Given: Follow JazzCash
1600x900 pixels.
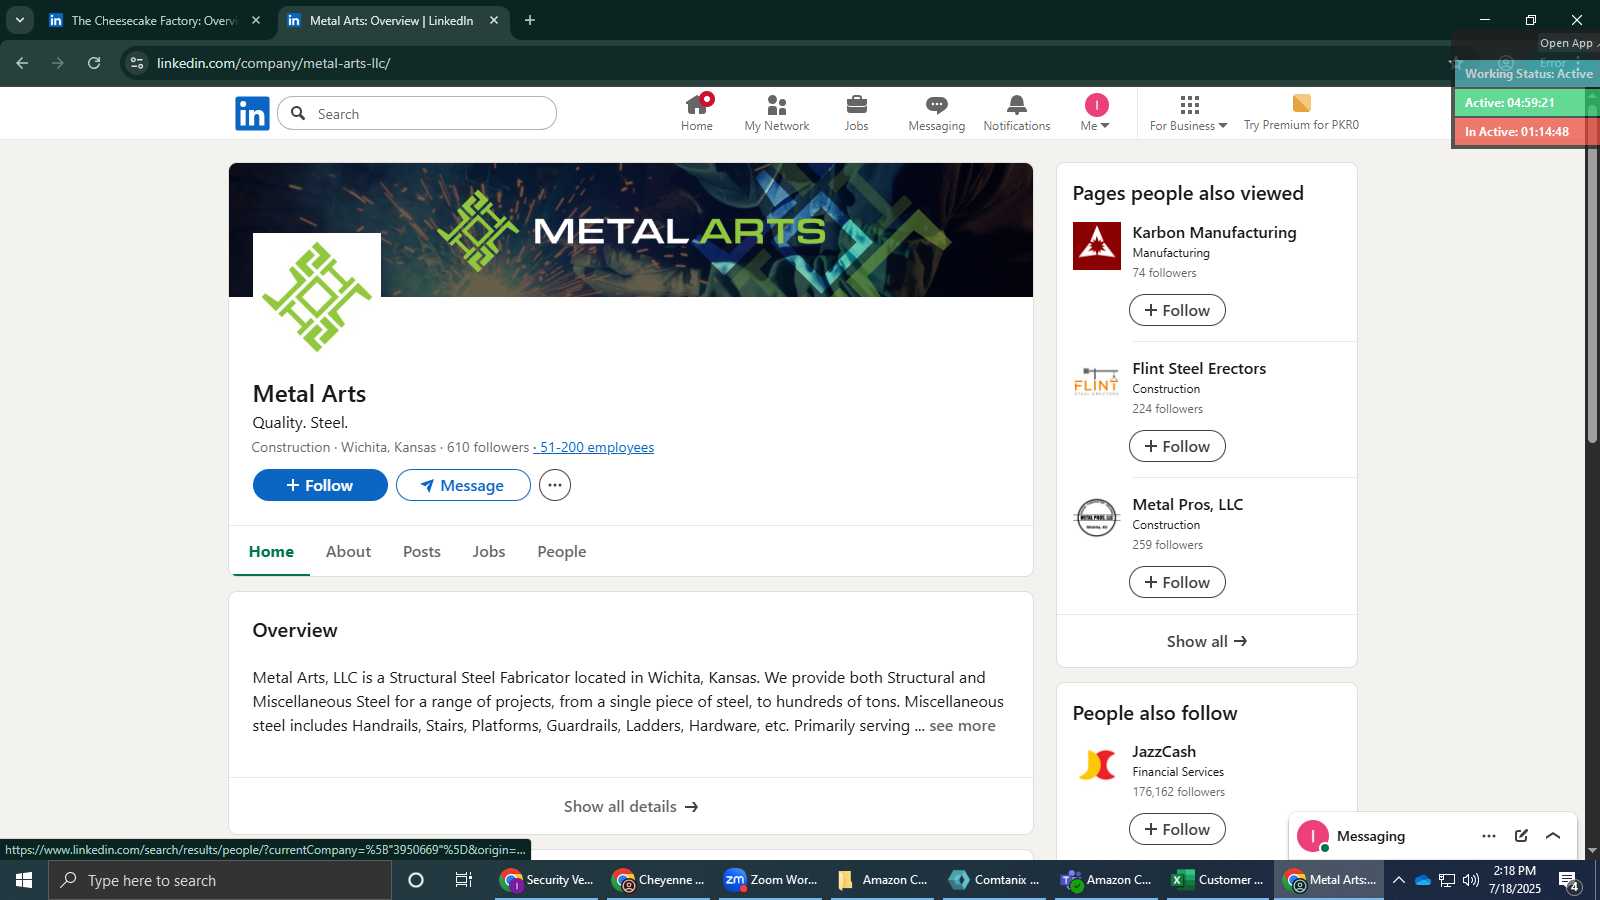Looking at the screenshot, I should point(1177,829).
